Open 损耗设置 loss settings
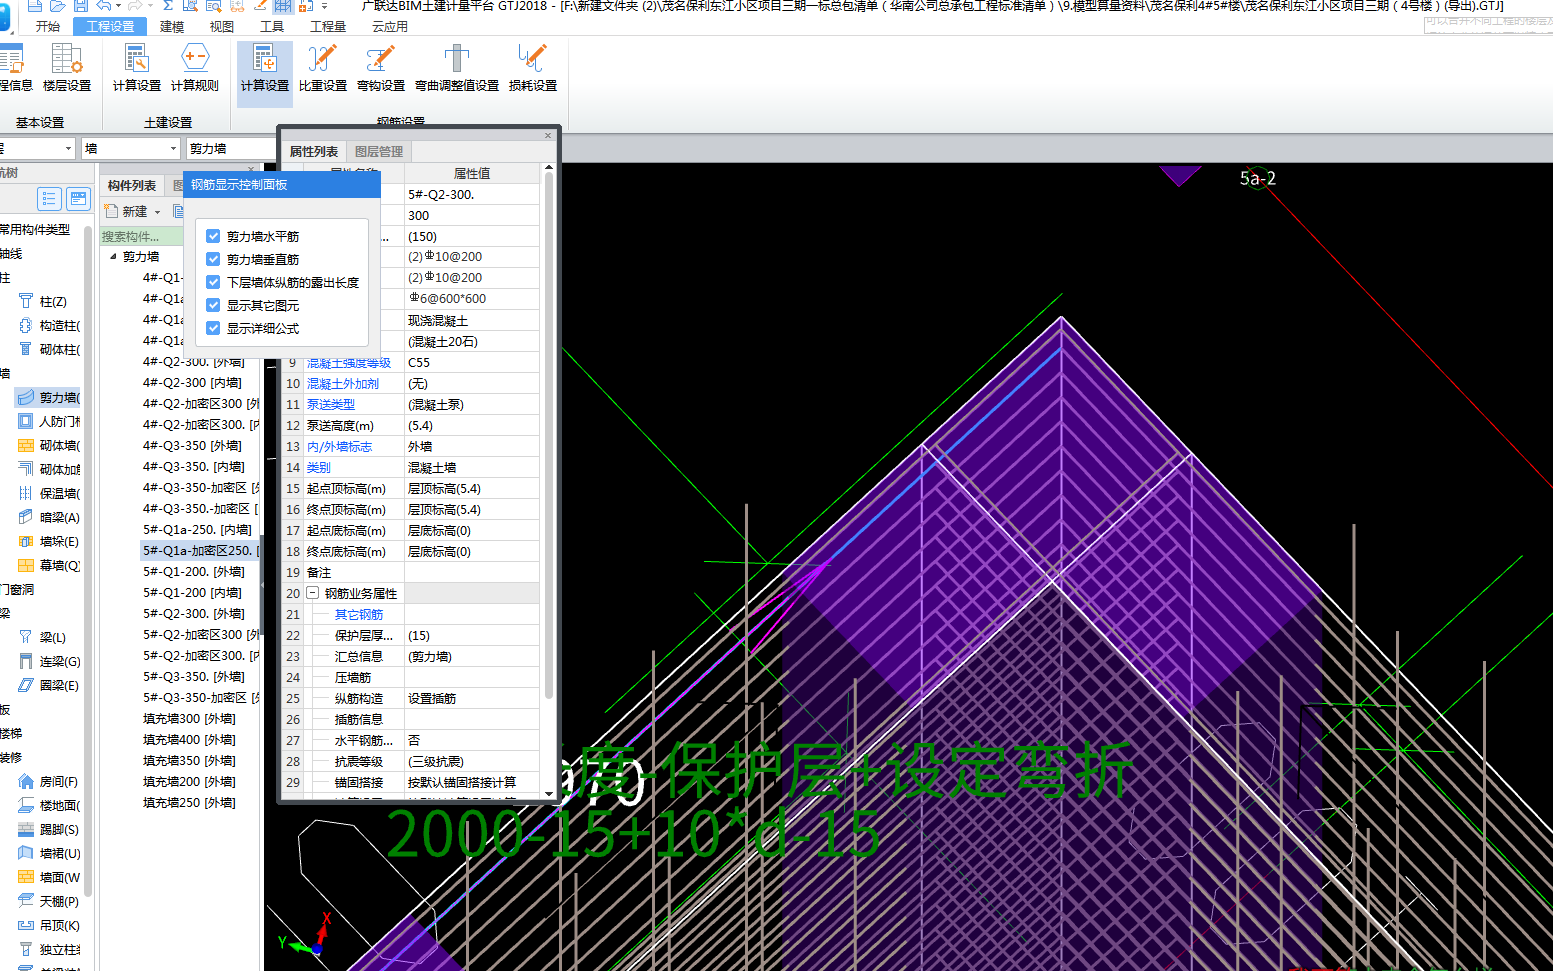The image size is (1553, 971). [532, 68]
